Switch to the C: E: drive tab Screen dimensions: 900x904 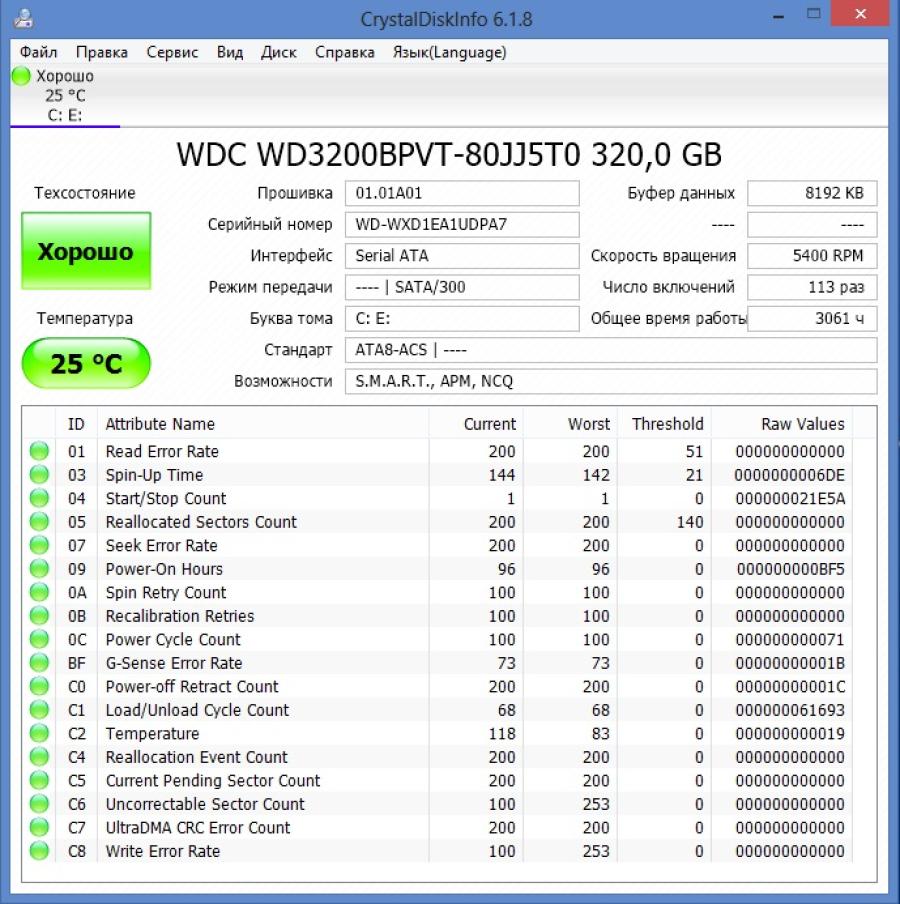point(62,115)
